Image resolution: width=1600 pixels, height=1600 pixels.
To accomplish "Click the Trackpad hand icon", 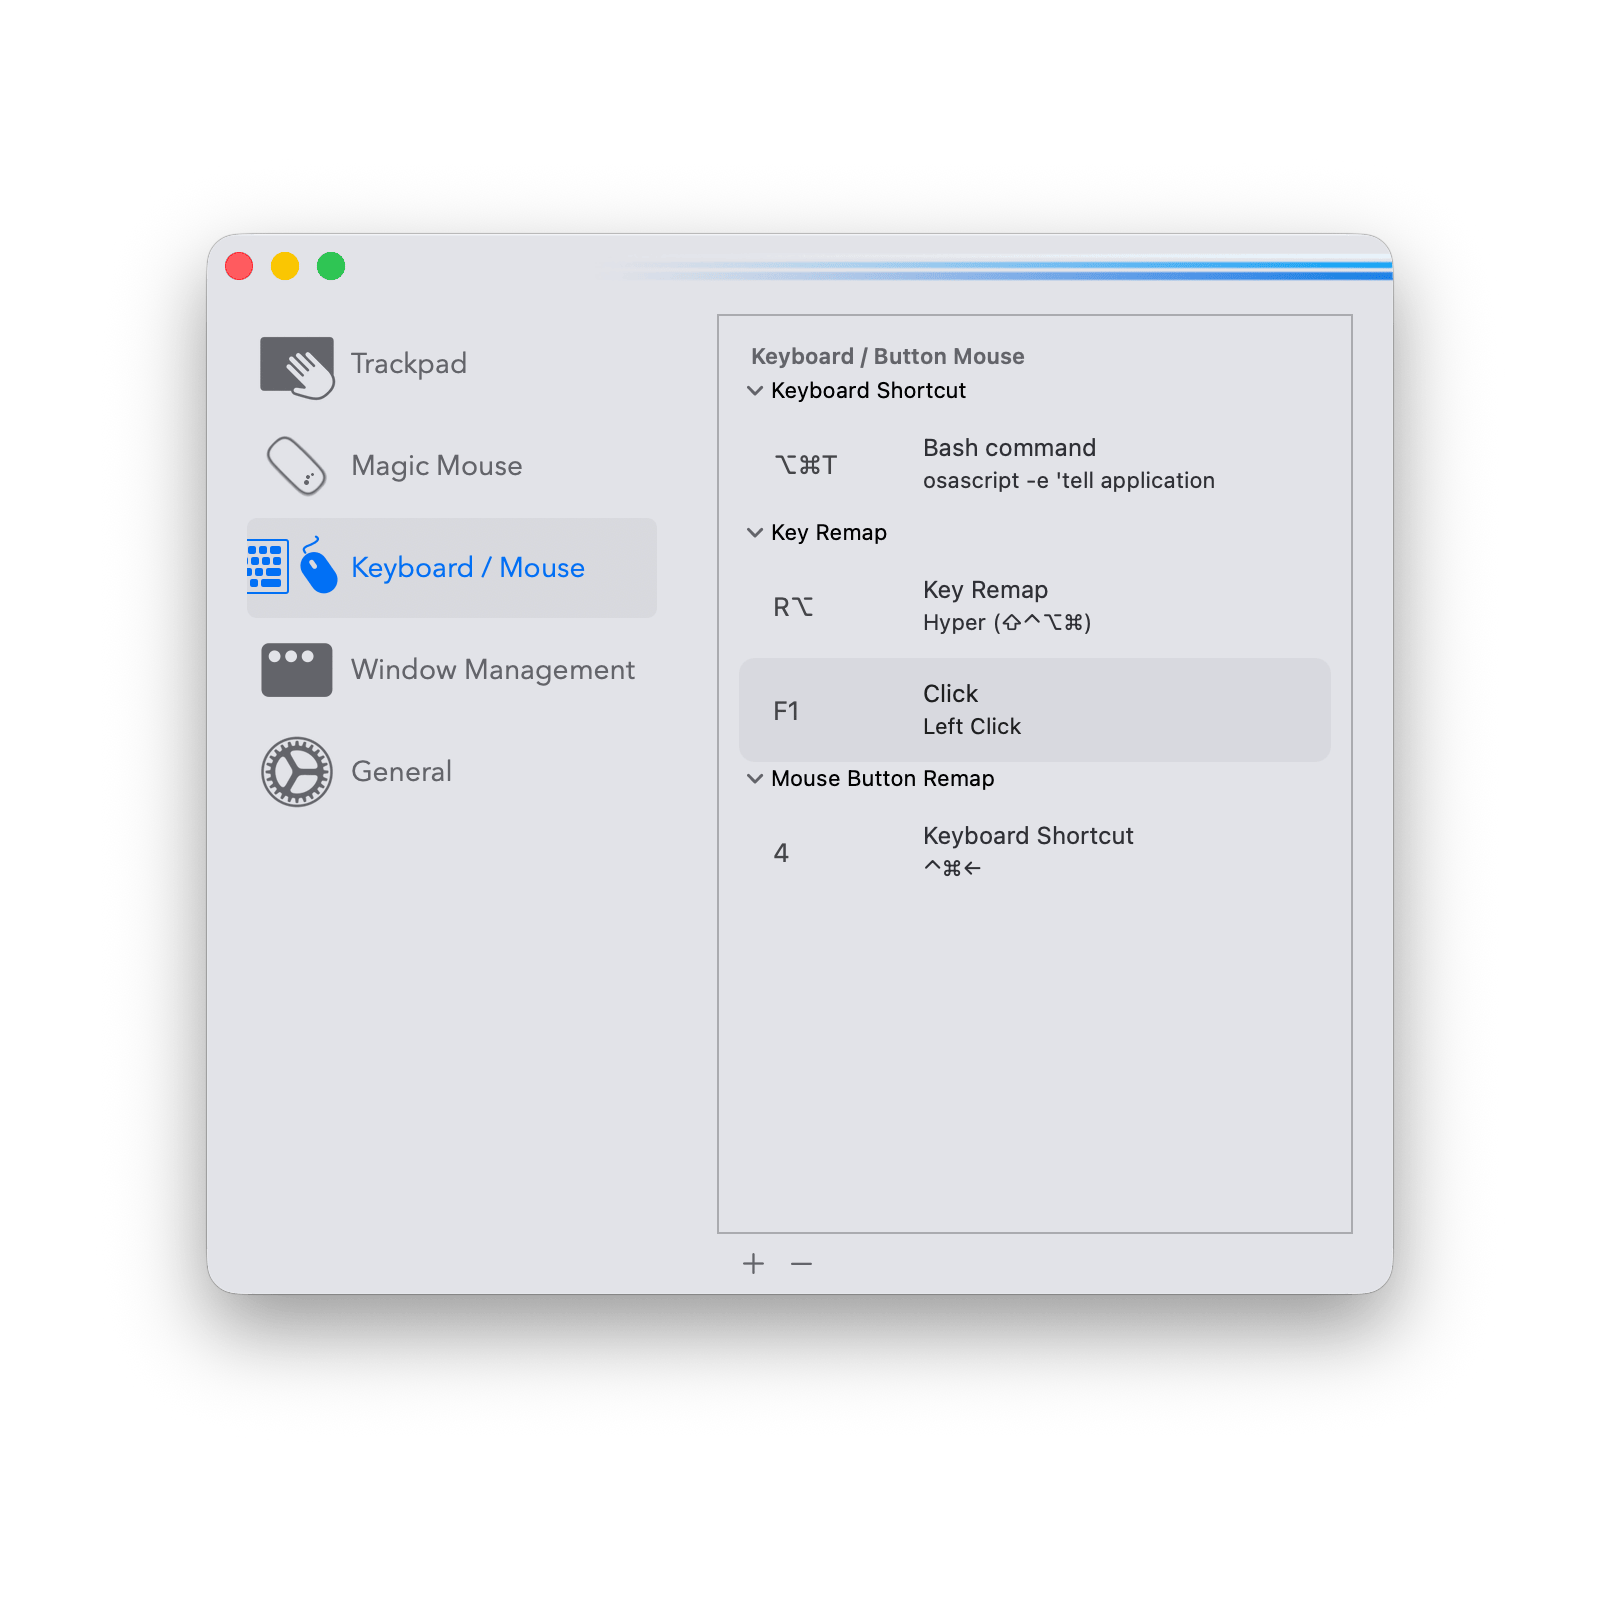I will click(x=297, y=366).
